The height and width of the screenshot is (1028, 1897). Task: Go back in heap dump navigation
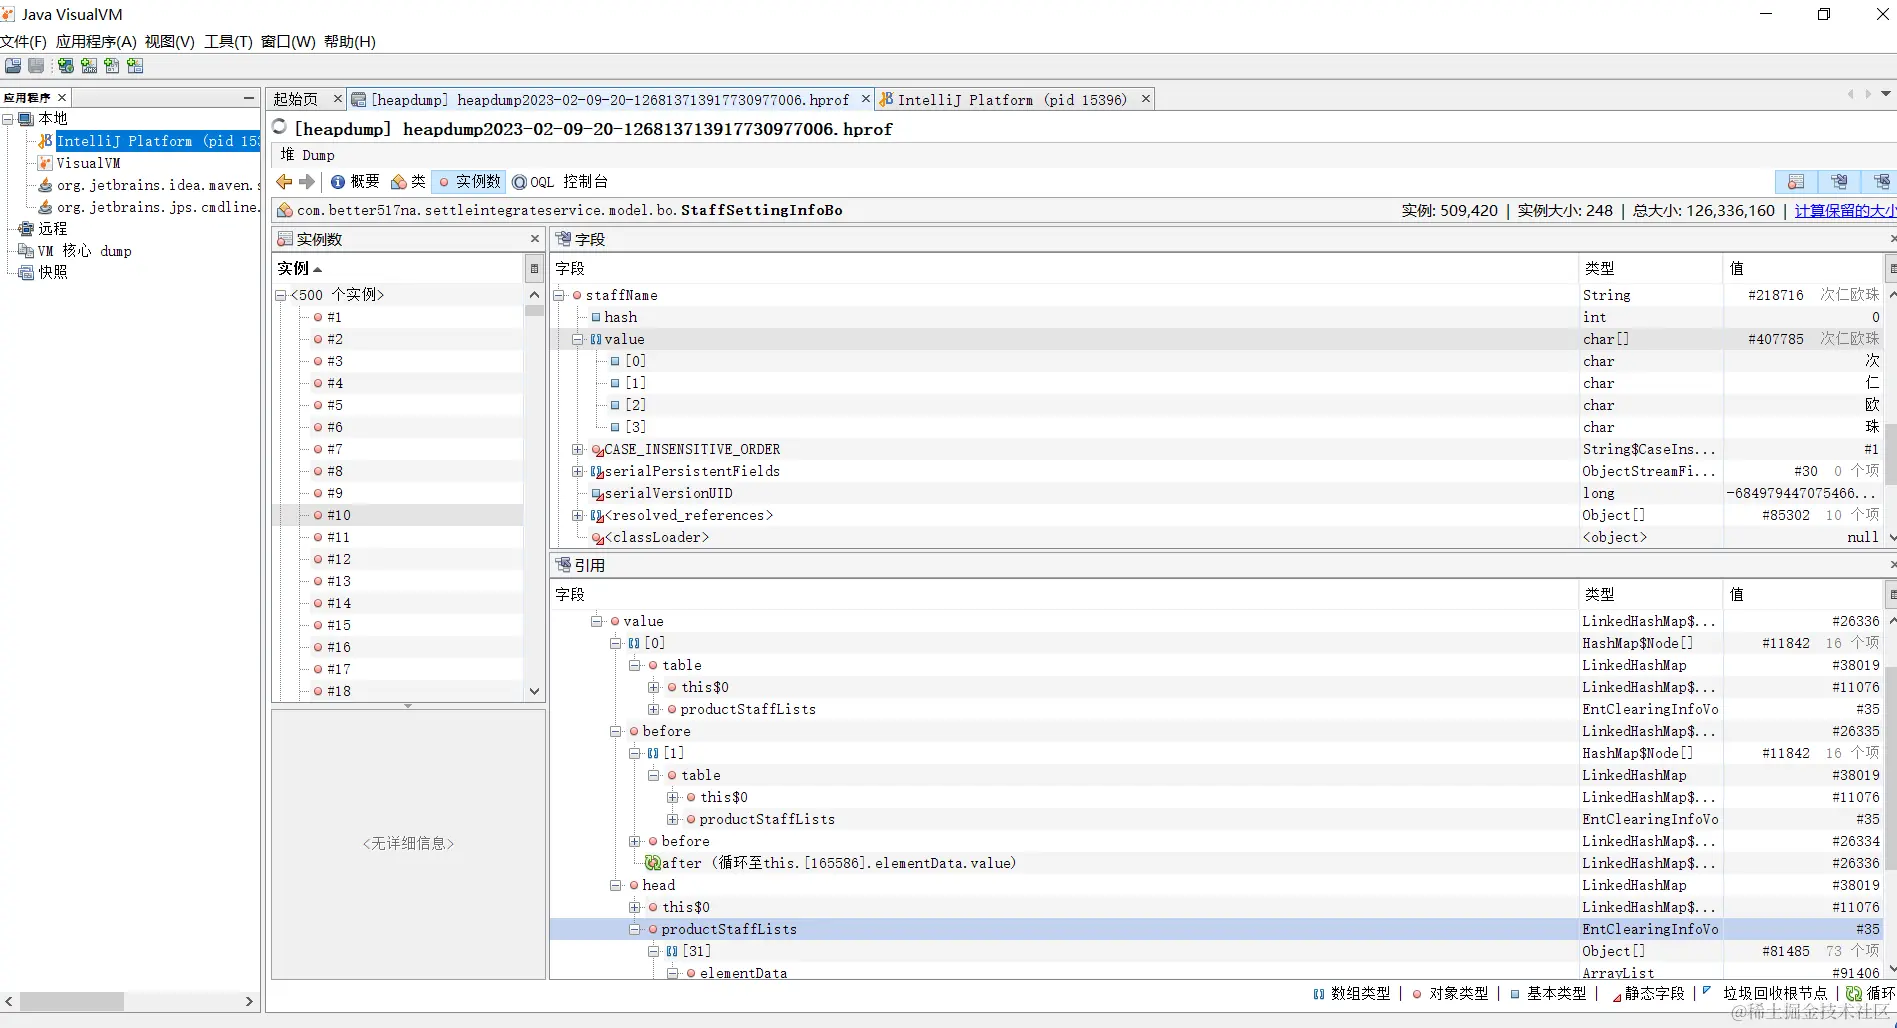point(284,181)
